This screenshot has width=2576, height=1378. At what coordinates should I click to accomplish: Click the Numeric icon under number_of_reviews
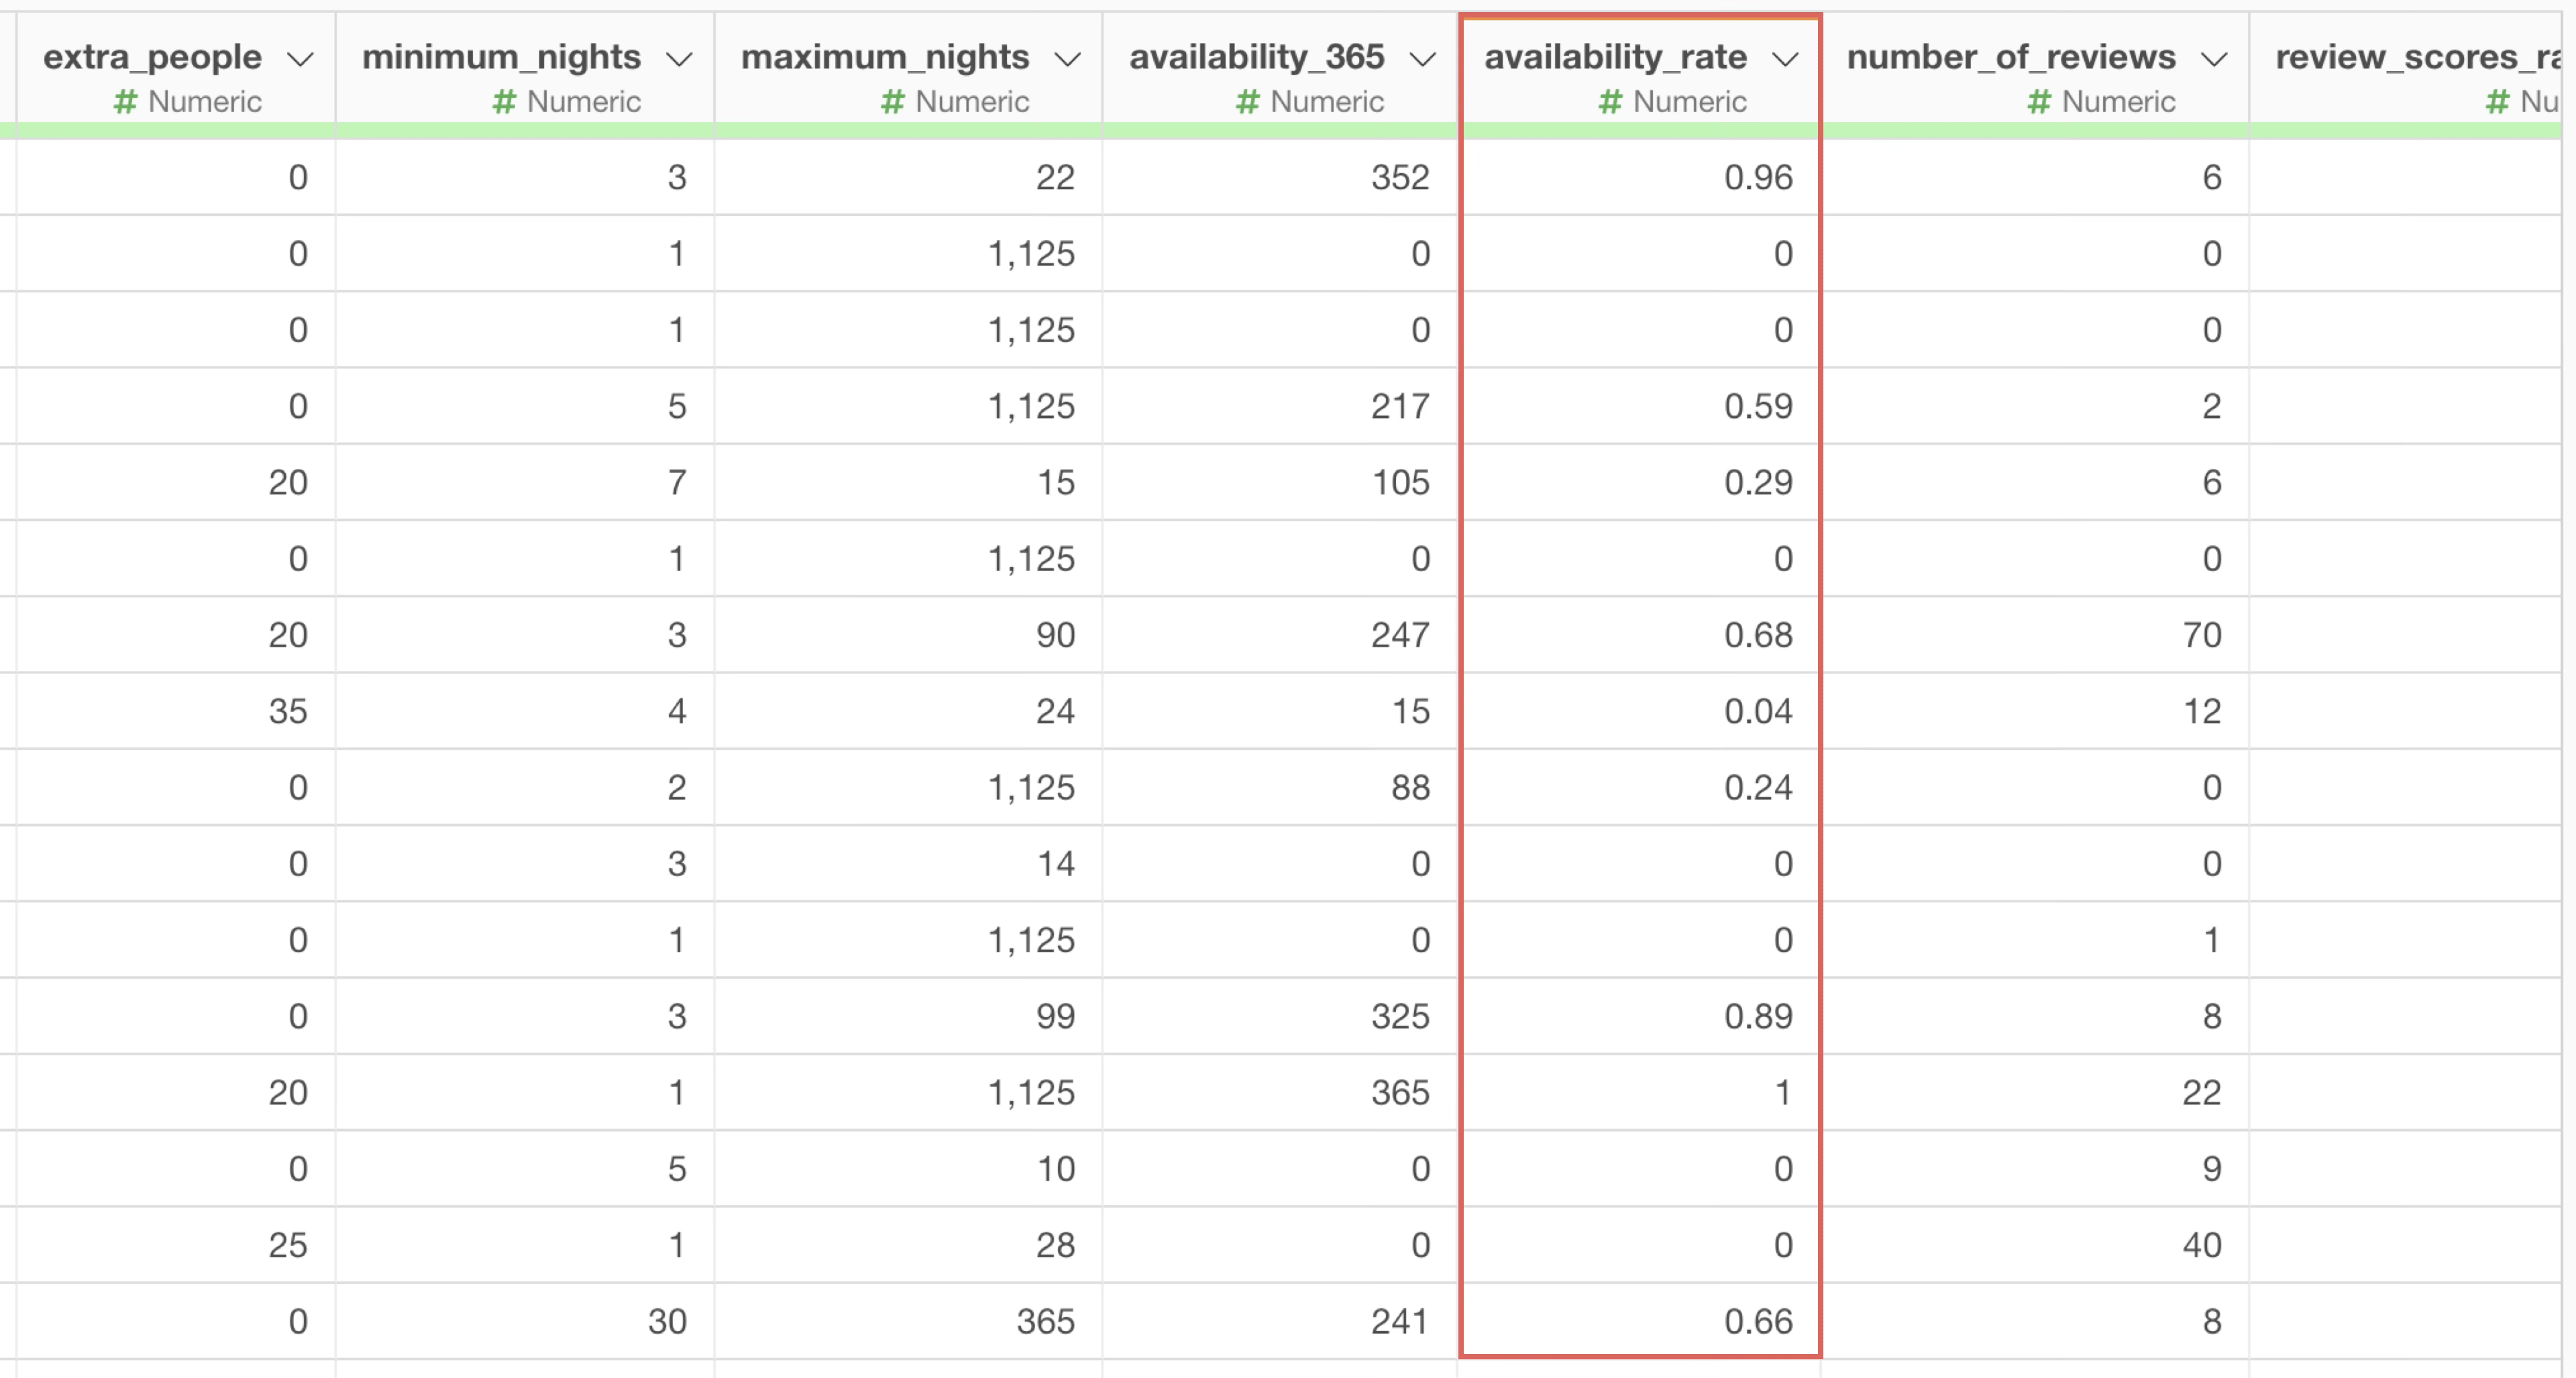(2039, 101)
